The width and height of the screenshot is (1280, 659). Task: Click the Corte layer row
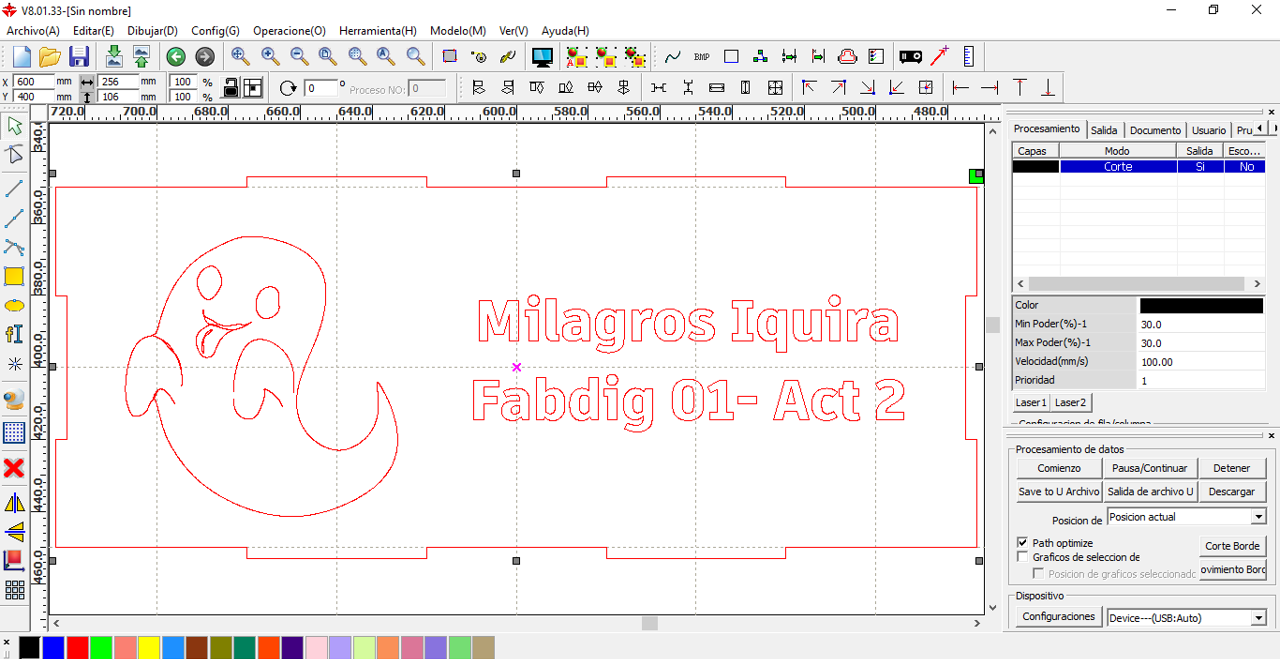click(x=1118, y=166)
